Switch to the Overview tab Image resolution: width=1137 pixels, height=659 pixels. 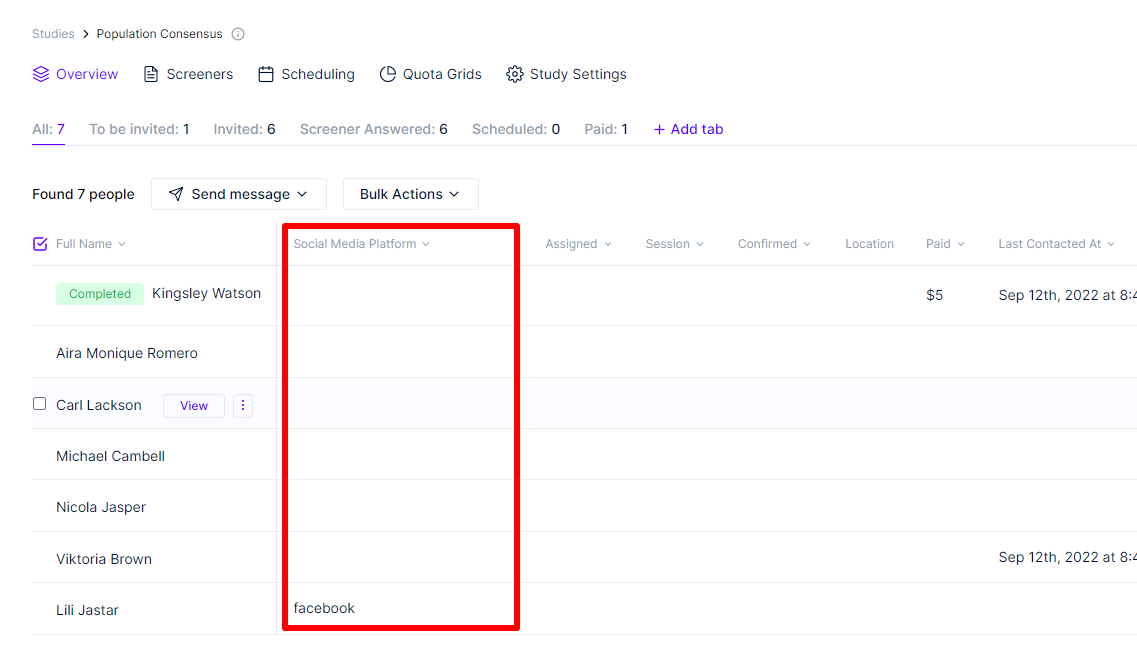point(75,74)
